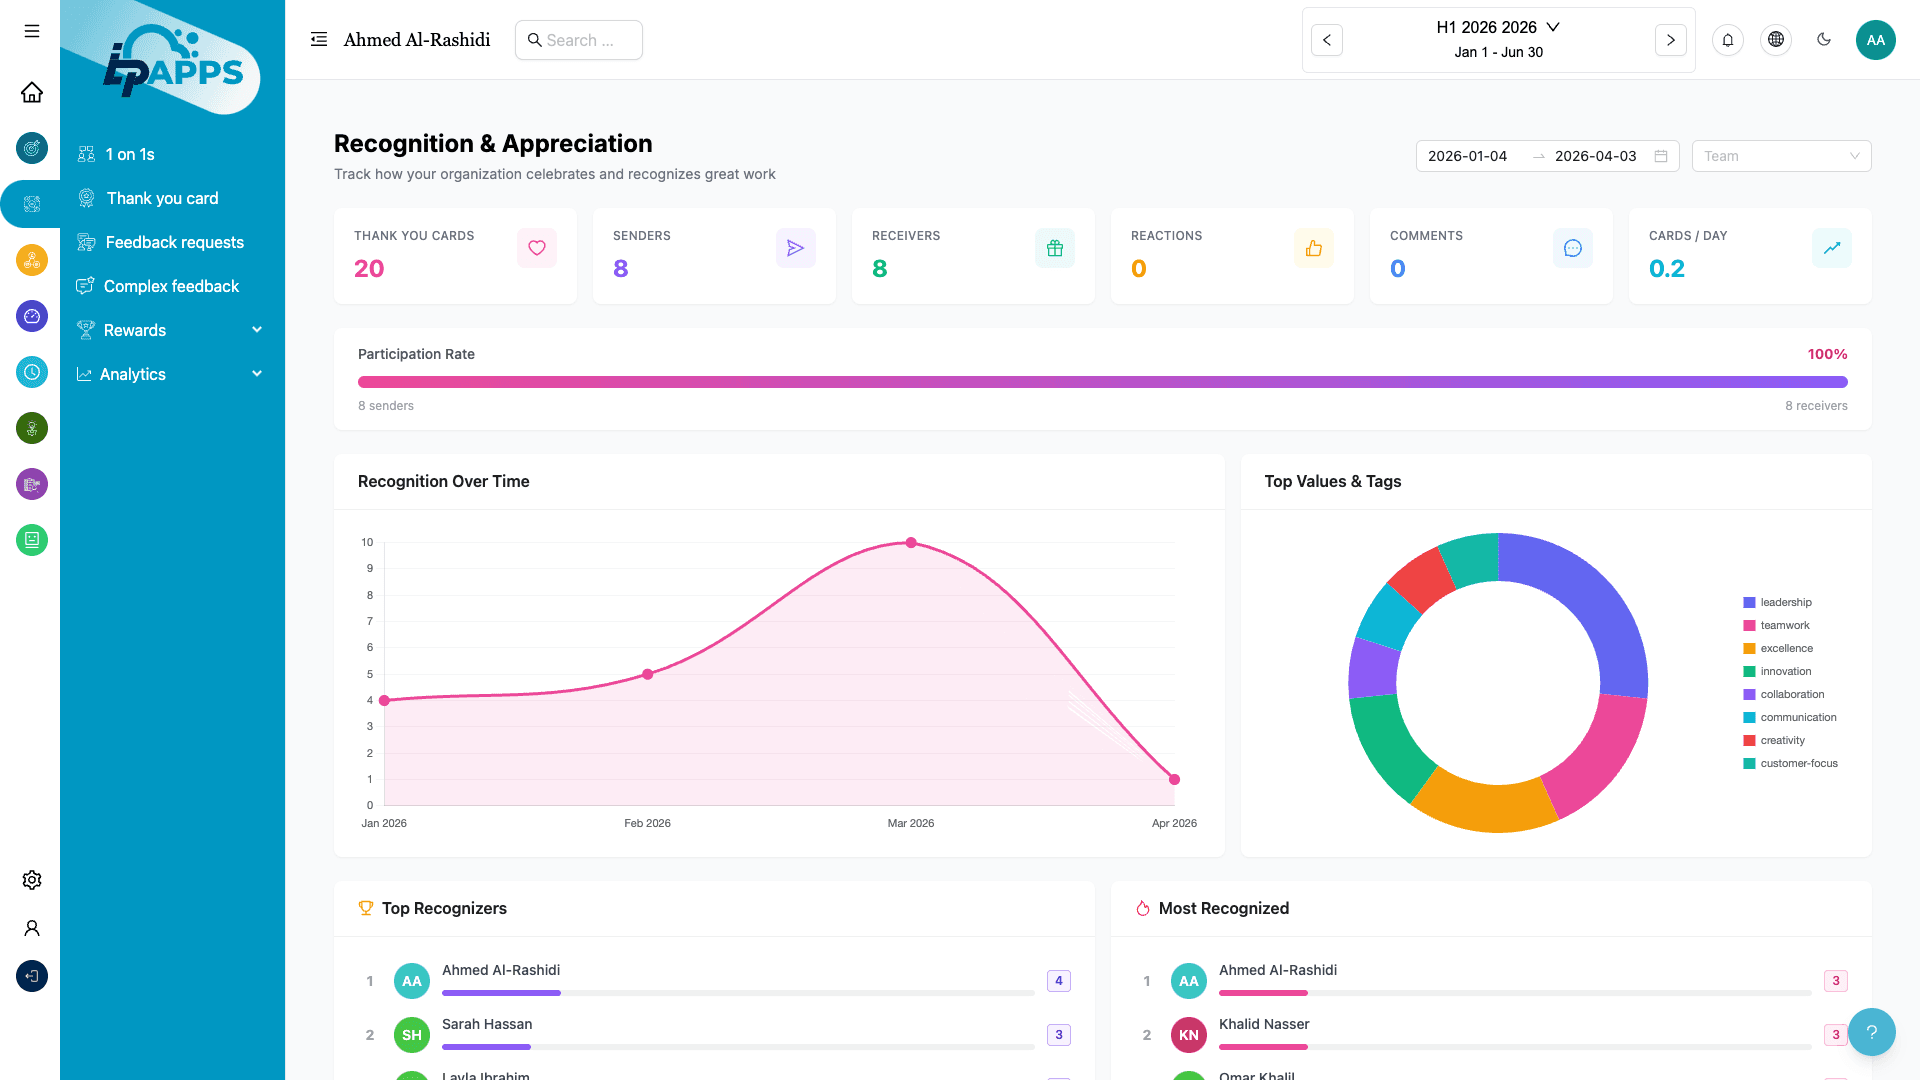Go to previous period arrow
Image resolution: width=1920 pixels, height=1080 pixels.
coord(1327,40)
